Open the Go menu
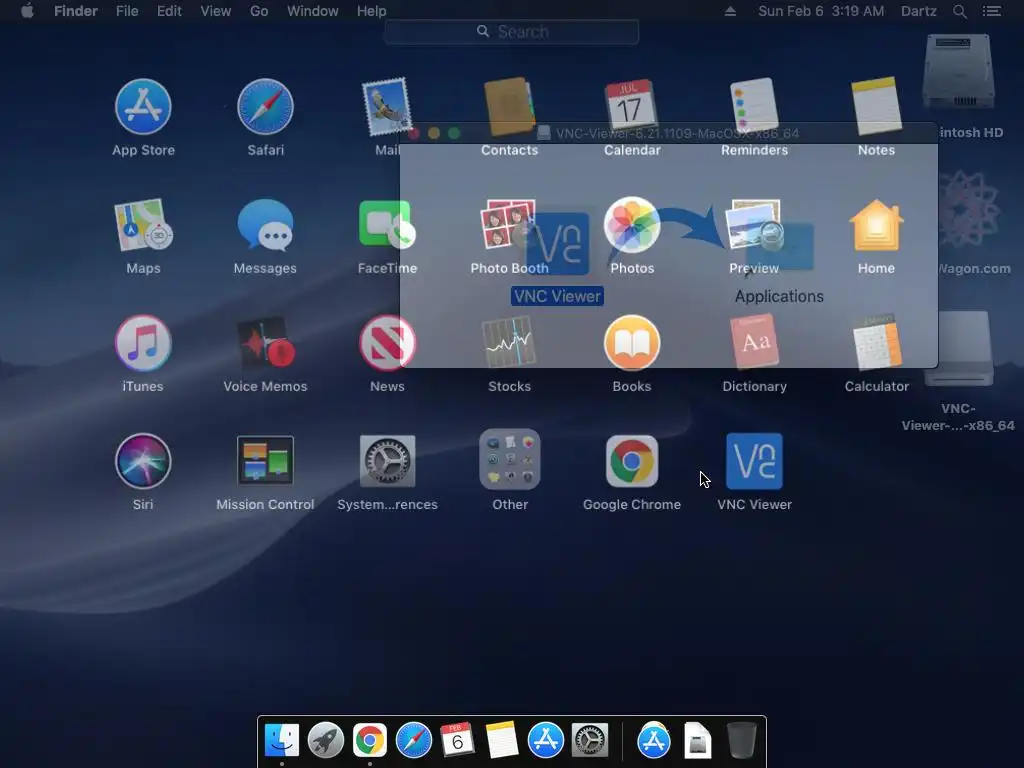 click(259, 11)
